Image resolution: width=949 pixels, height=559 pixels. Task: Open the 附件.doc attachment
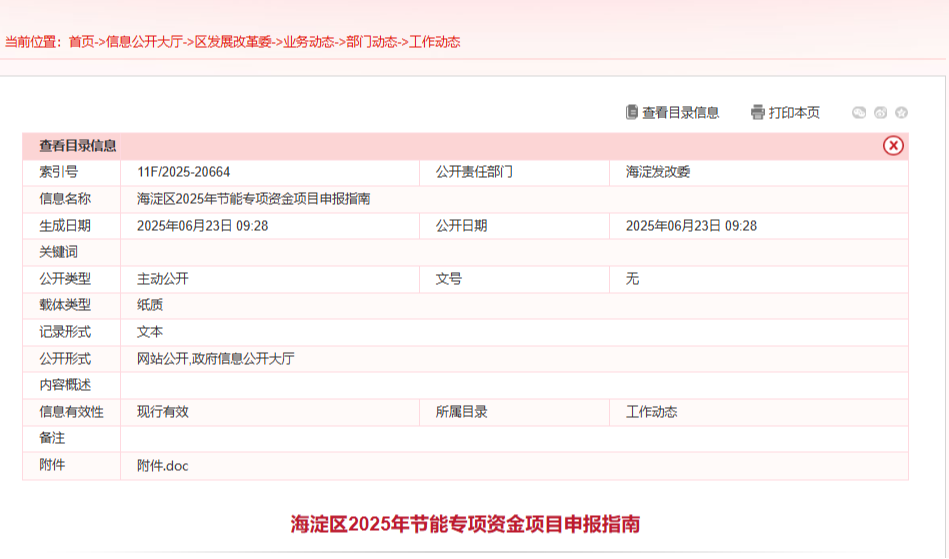[163, 466]
